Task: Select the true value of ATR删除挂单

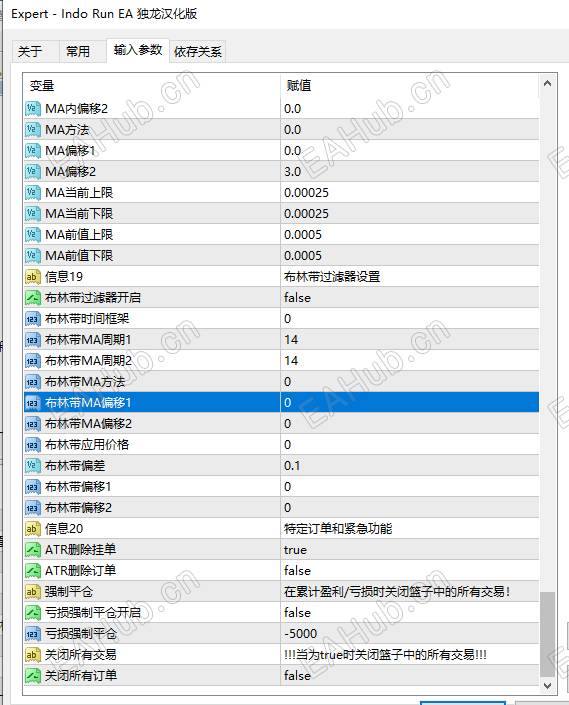Action: (295, 549)
